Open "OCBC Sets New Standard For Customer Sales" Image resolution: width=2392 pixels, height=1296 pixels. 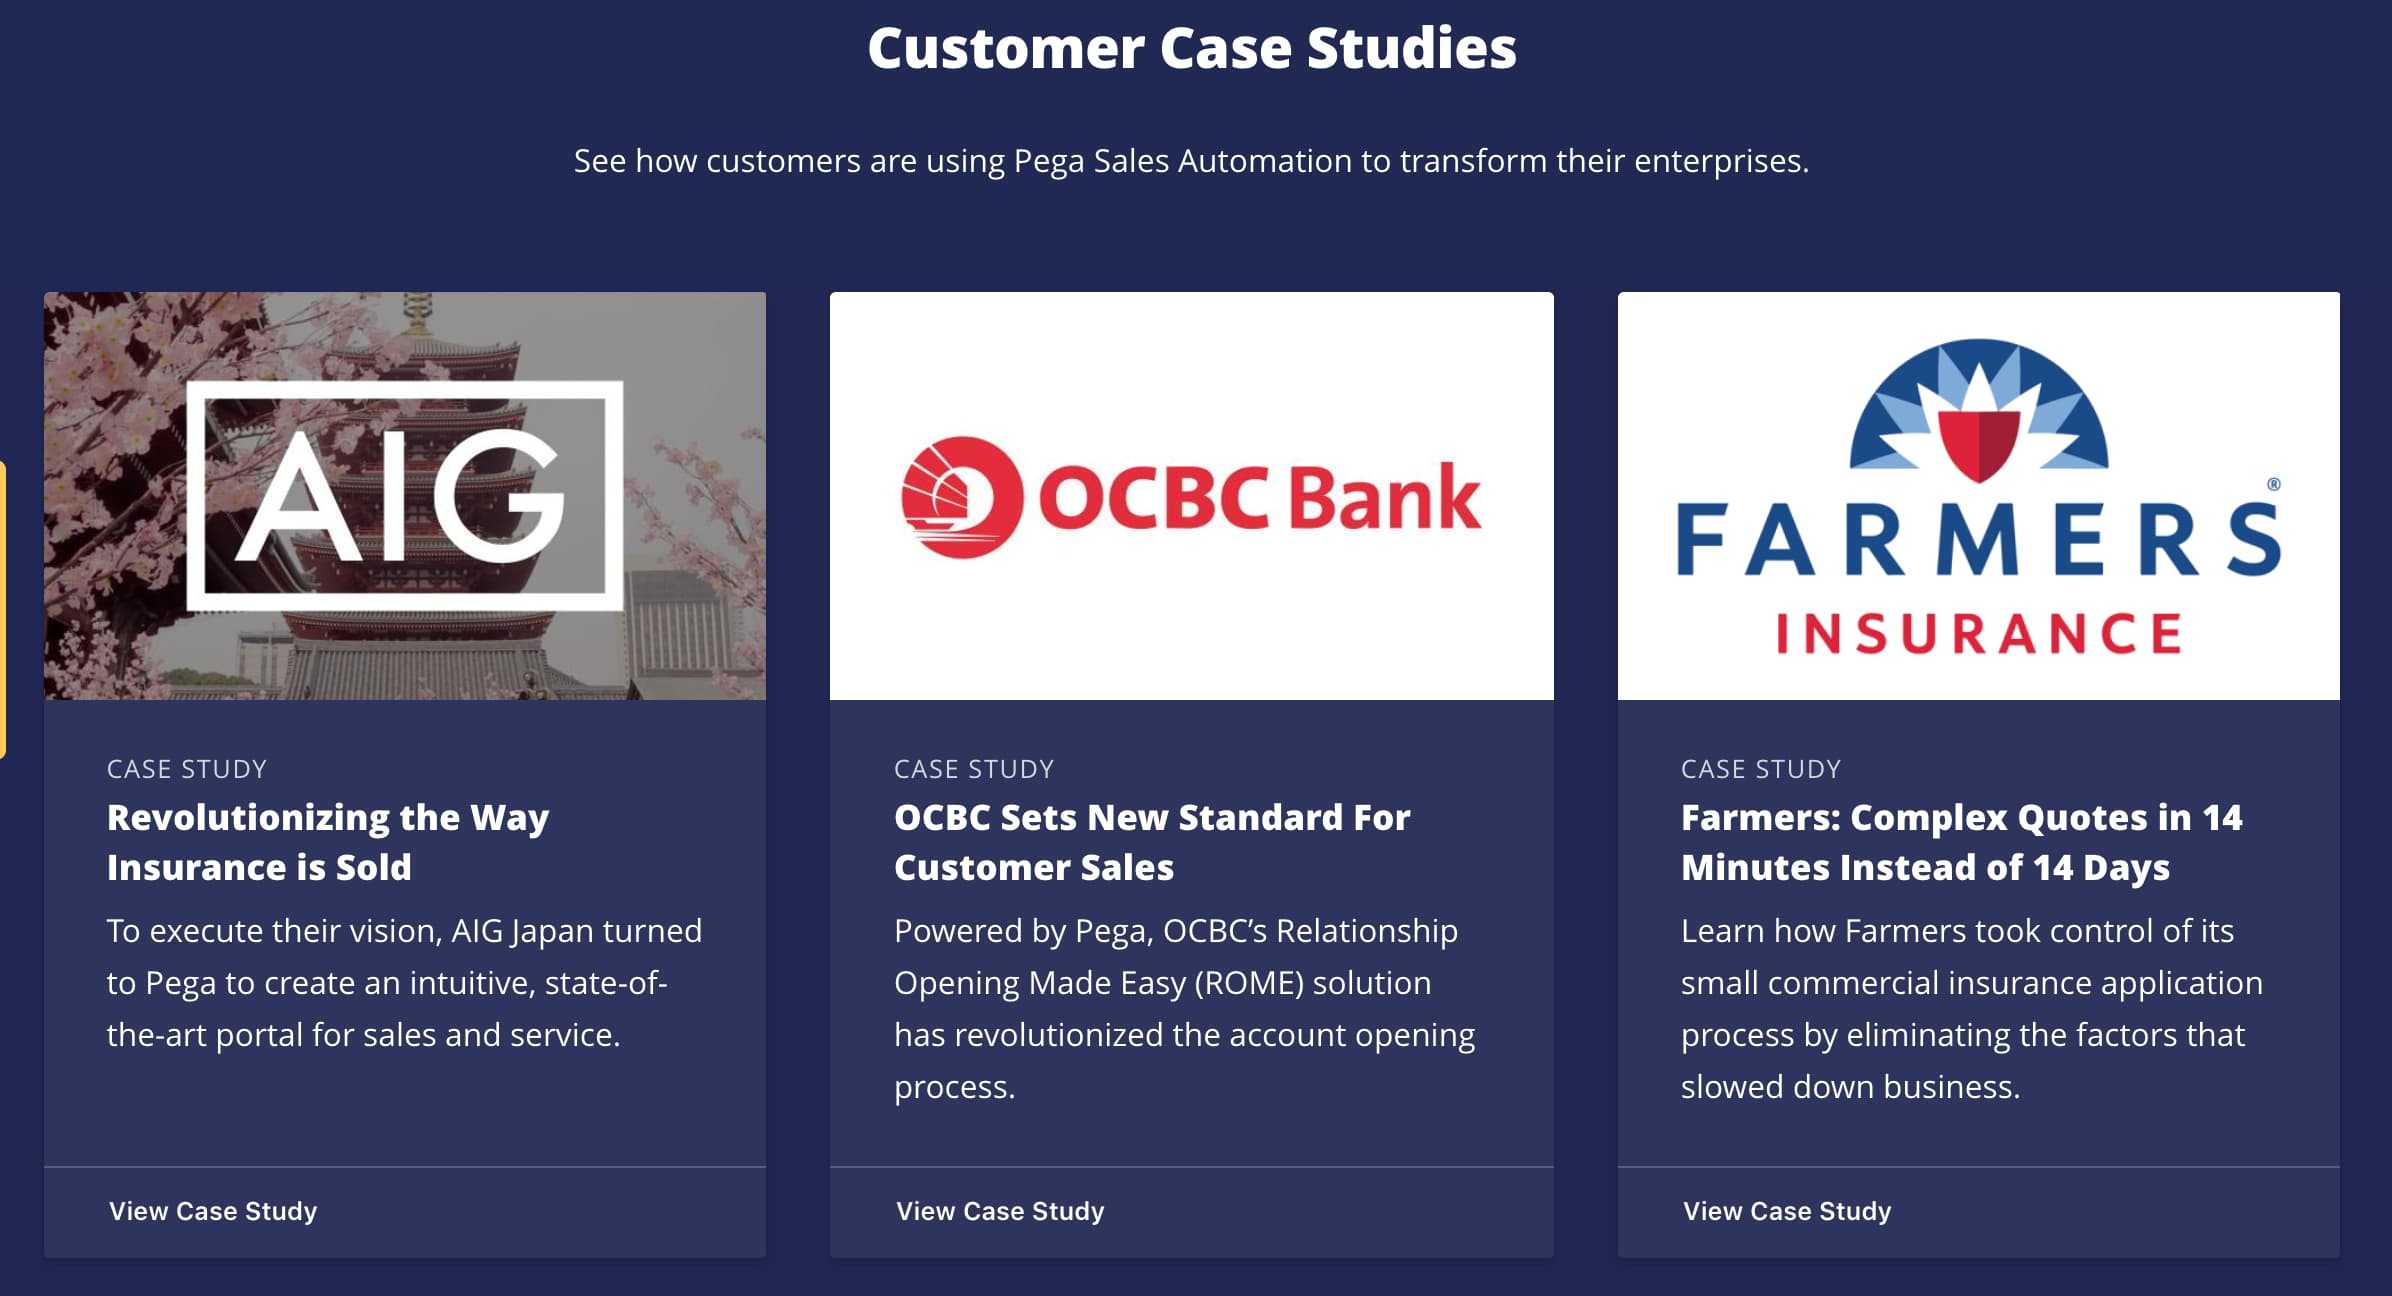[1152, 842]
